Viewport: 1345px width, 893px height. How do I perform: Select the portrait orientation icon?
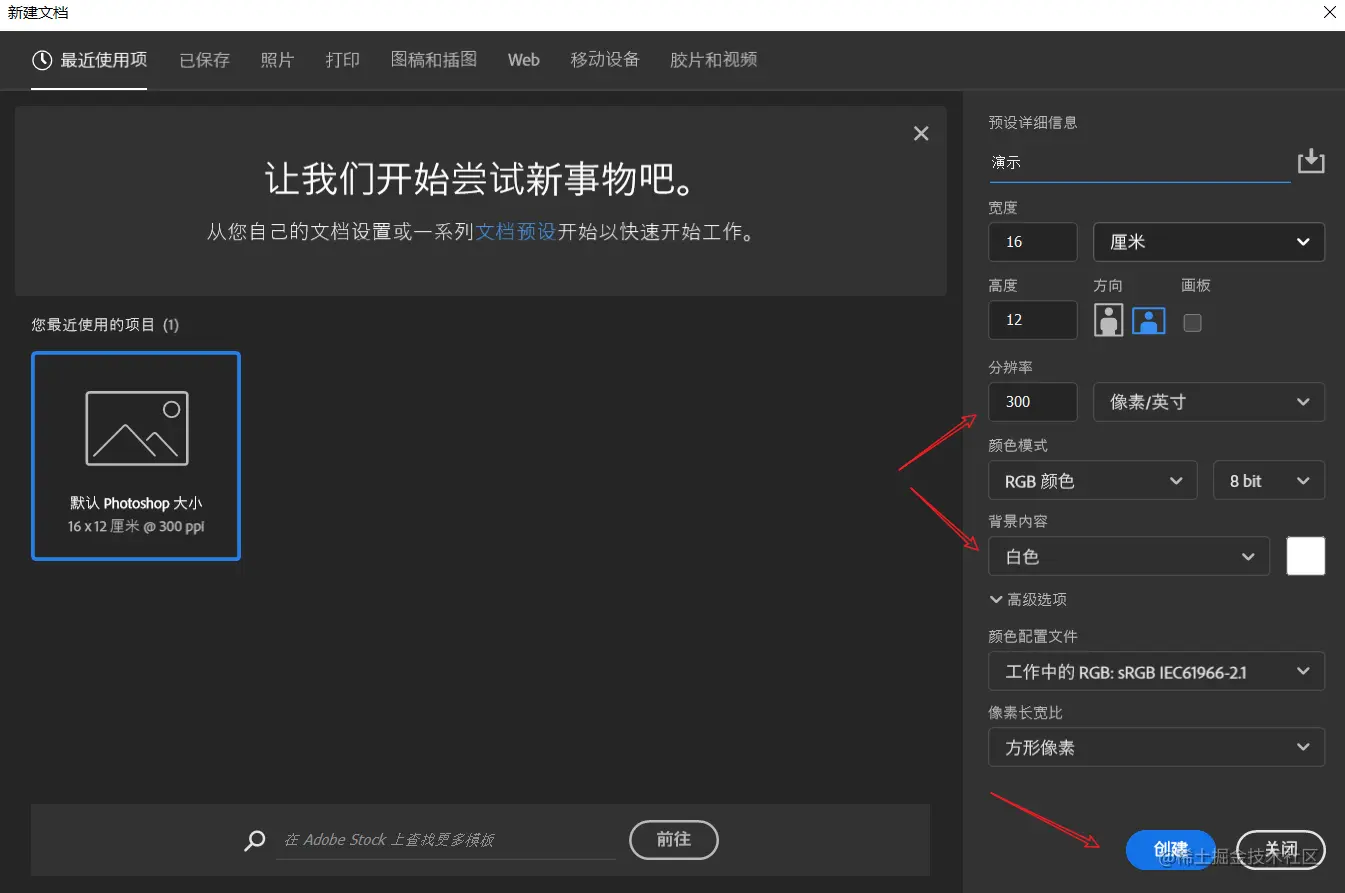tap(1108, 321)
